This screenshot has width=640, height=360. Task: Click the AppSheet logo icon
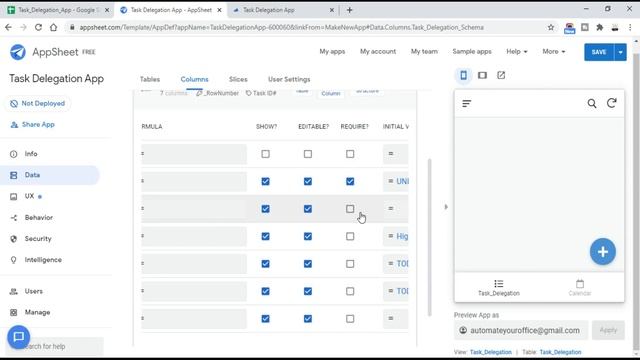(x=18, y=52)
